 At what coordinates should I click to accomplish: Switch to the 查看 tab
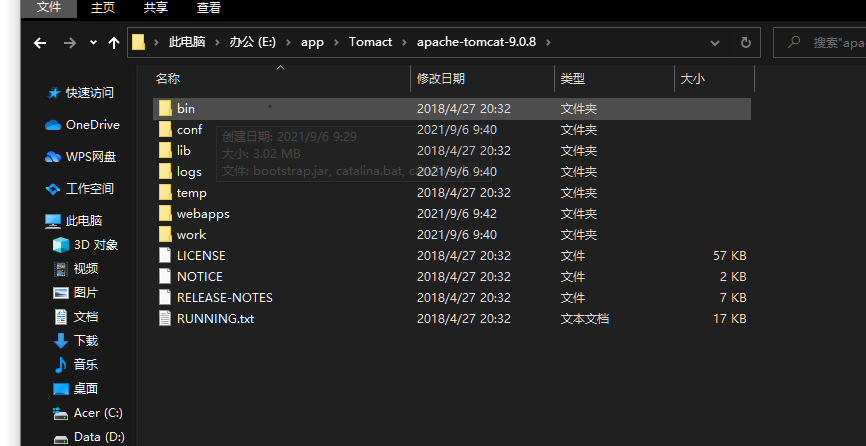pos(209,8)
